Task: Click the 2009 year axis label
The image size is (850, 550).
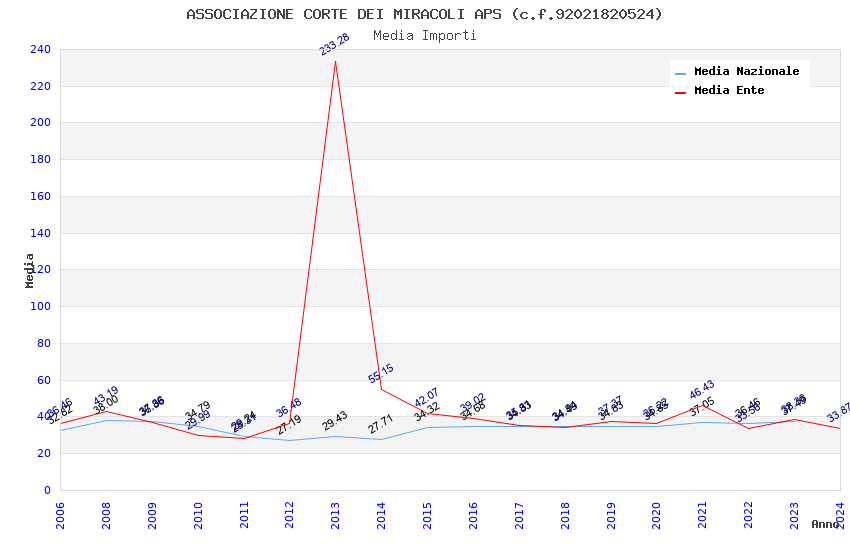Action: pyautogui.click(x=152, y=515)
